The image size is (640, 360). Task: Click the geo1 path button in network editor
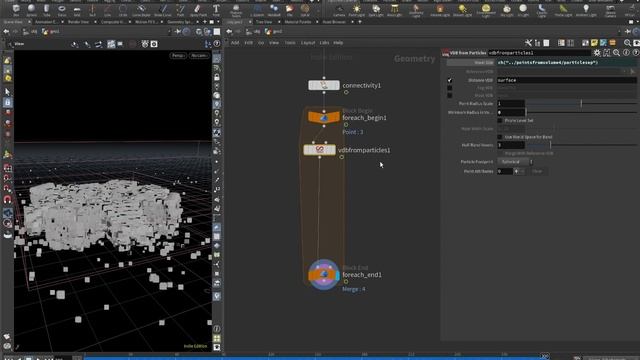click(x=274, y=31)
